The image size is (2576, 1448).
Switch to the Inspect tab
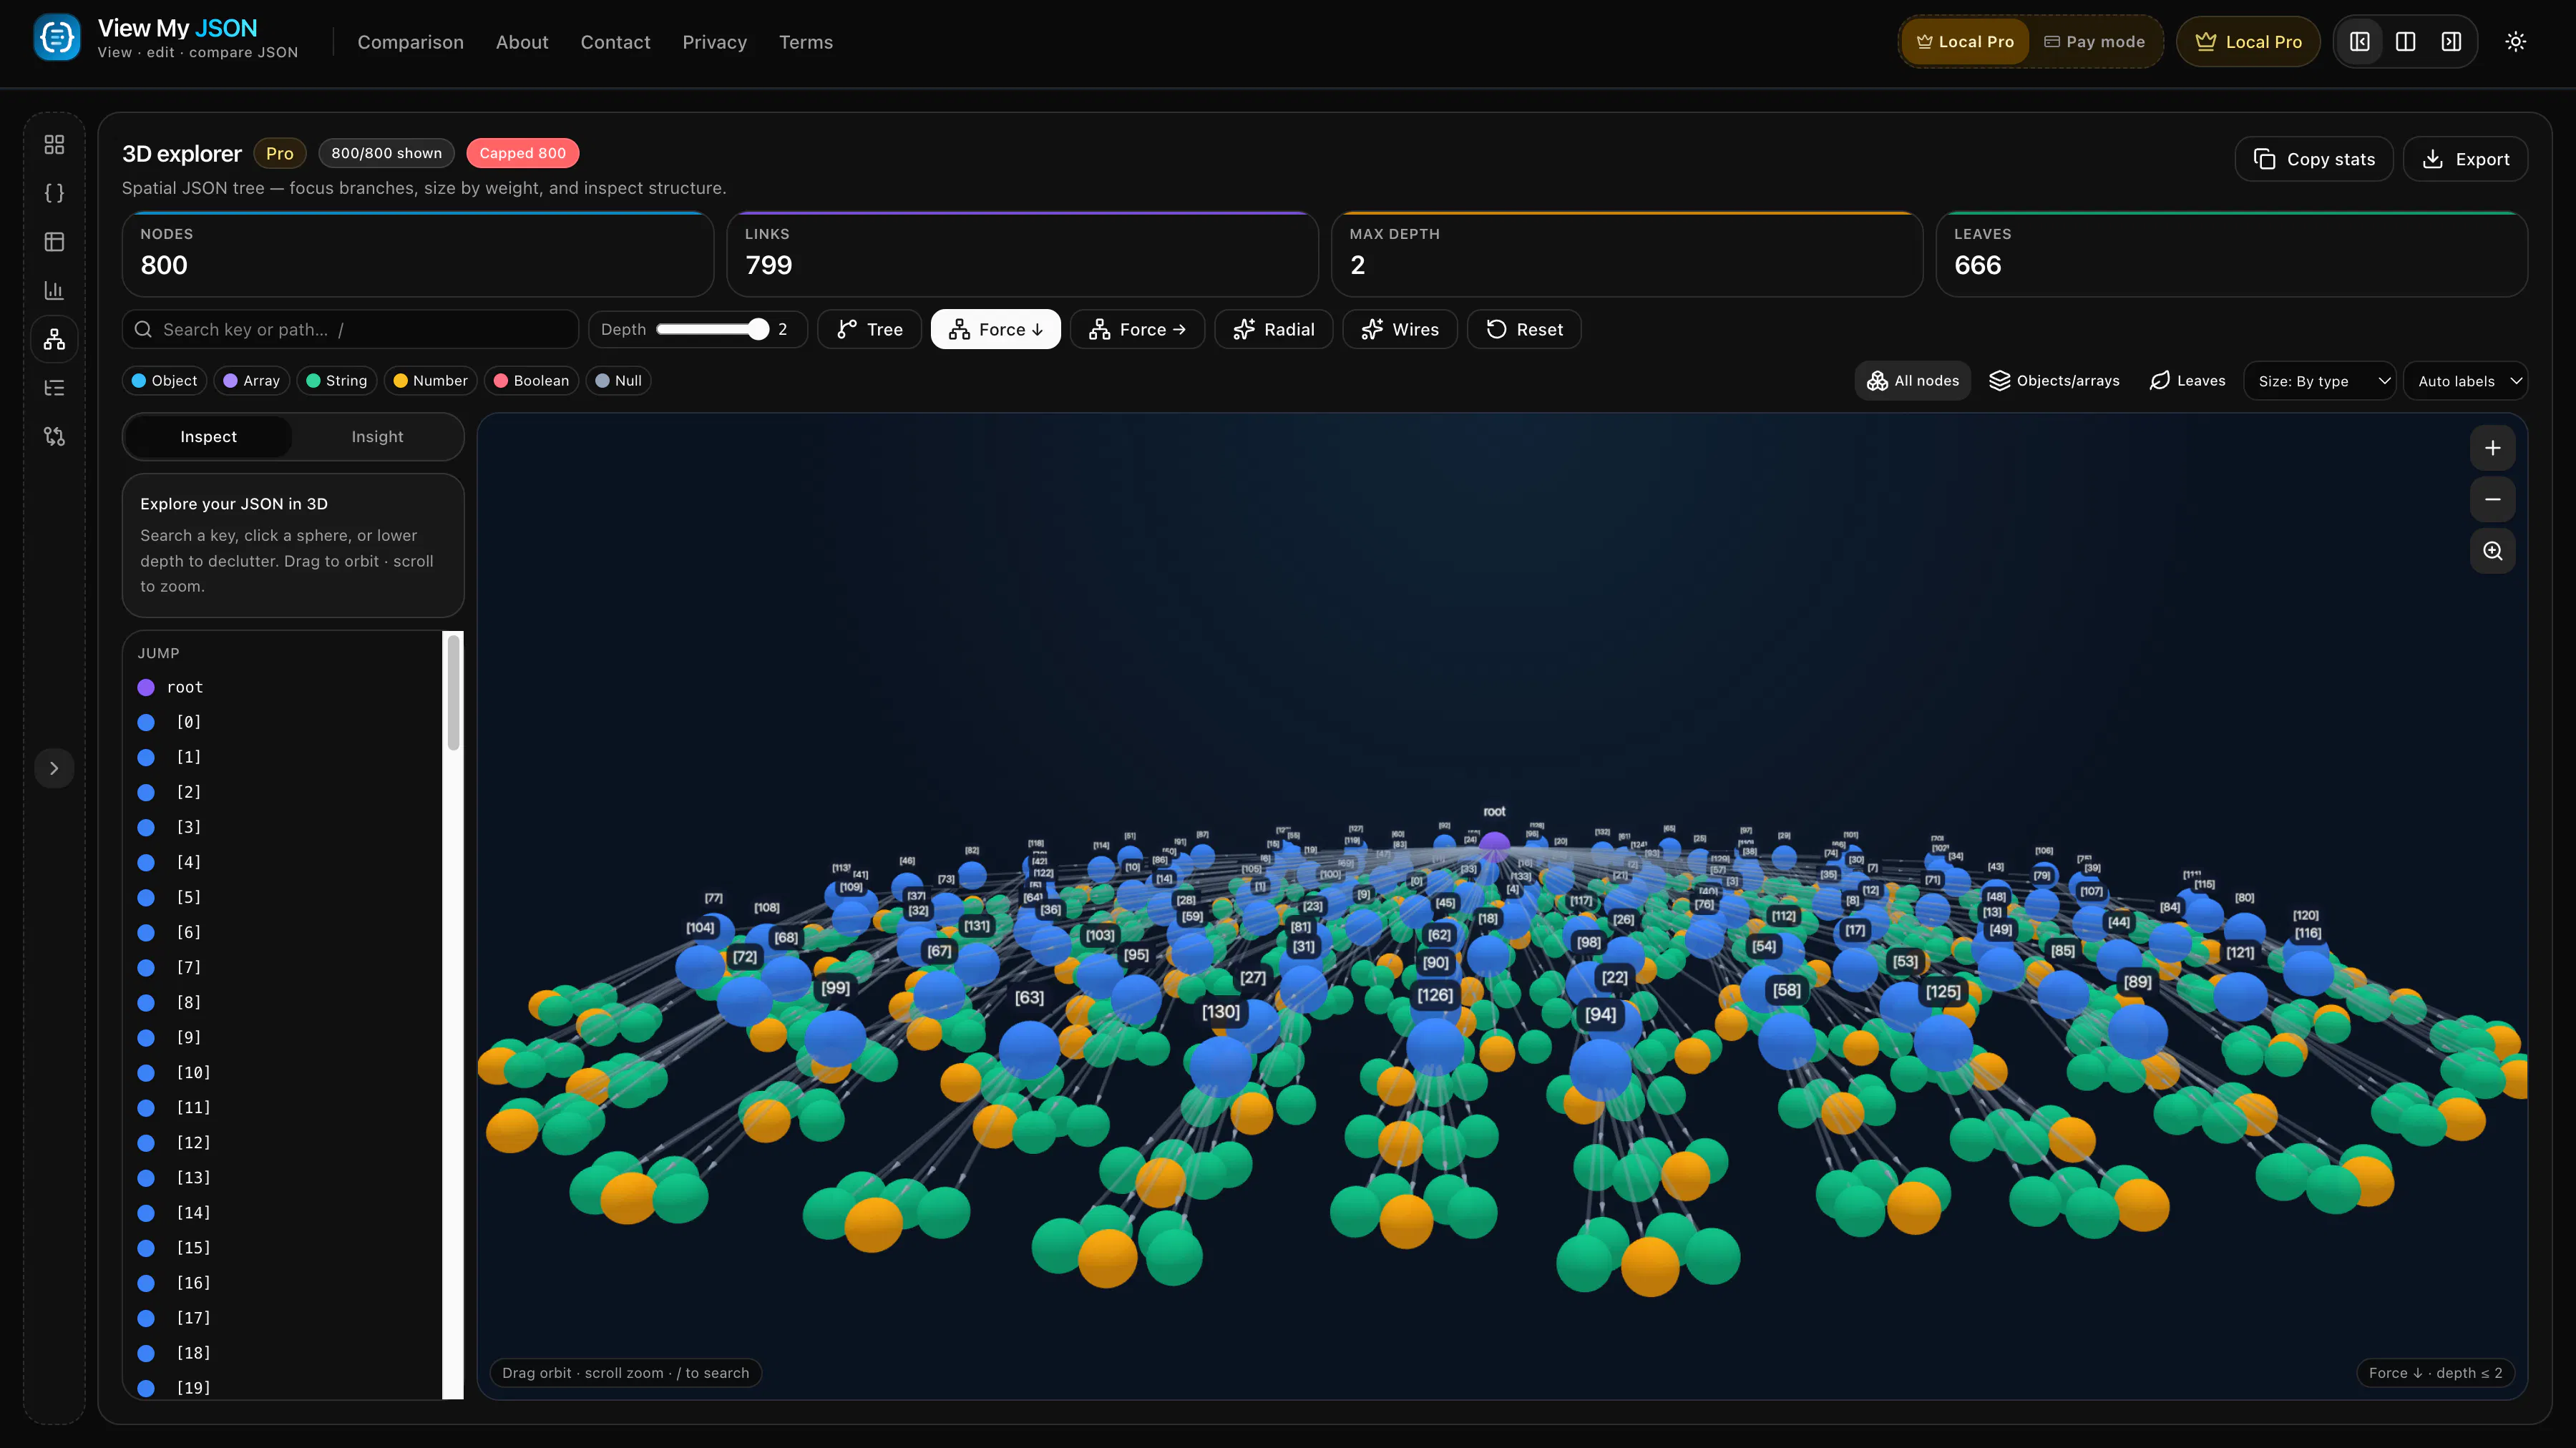click(x=209, y=437)
